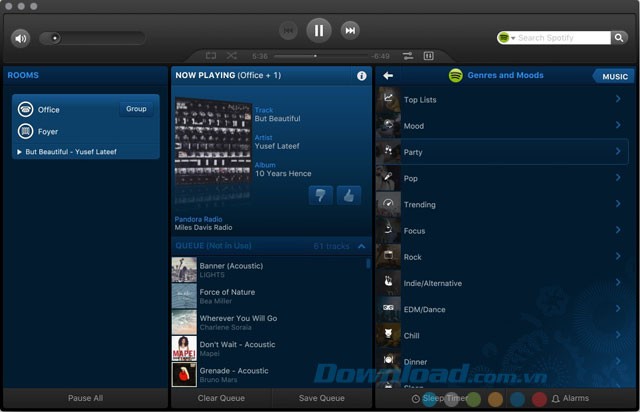Image resolution: width=640 pixels, height=412 pixels.
Task: Go back to the previous track
Action: pyautogui.click(x=288, y=31)
